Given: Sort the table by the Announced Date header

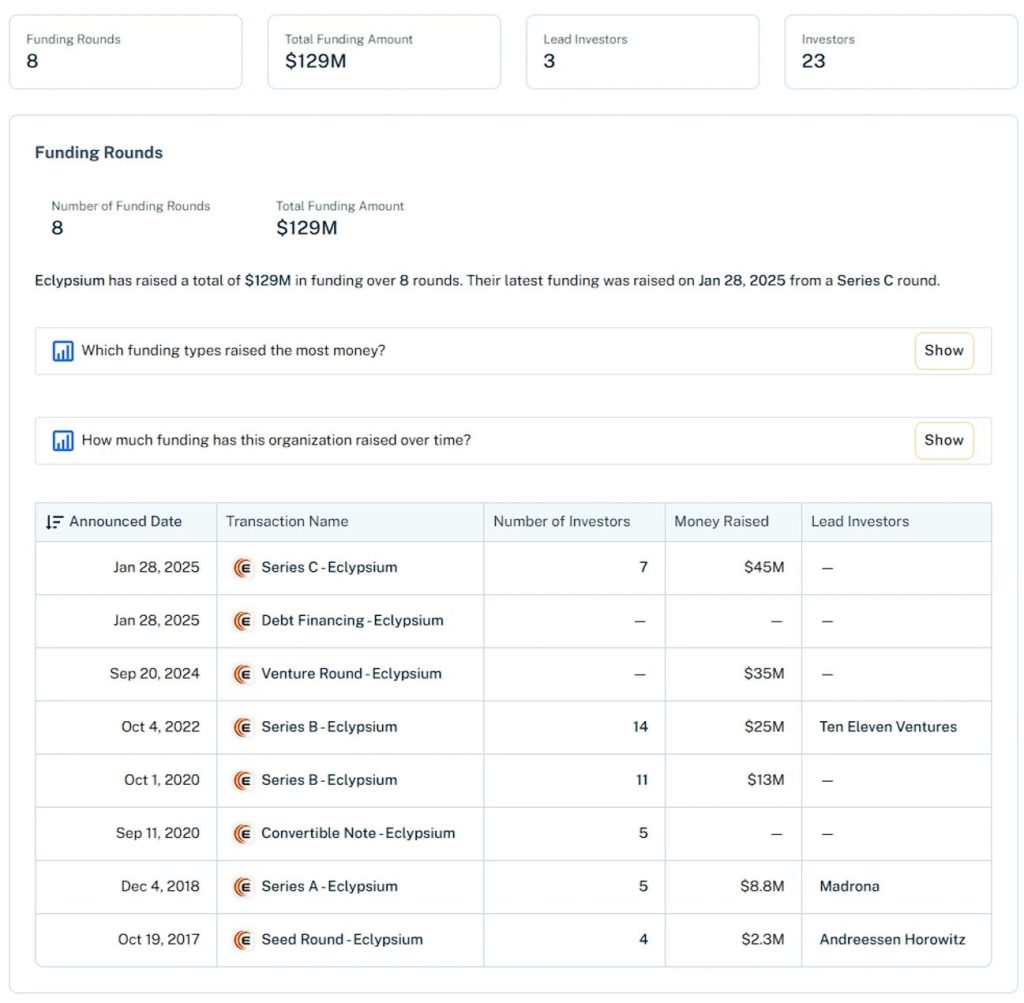Looking at the screenshot, I should 125,522.
